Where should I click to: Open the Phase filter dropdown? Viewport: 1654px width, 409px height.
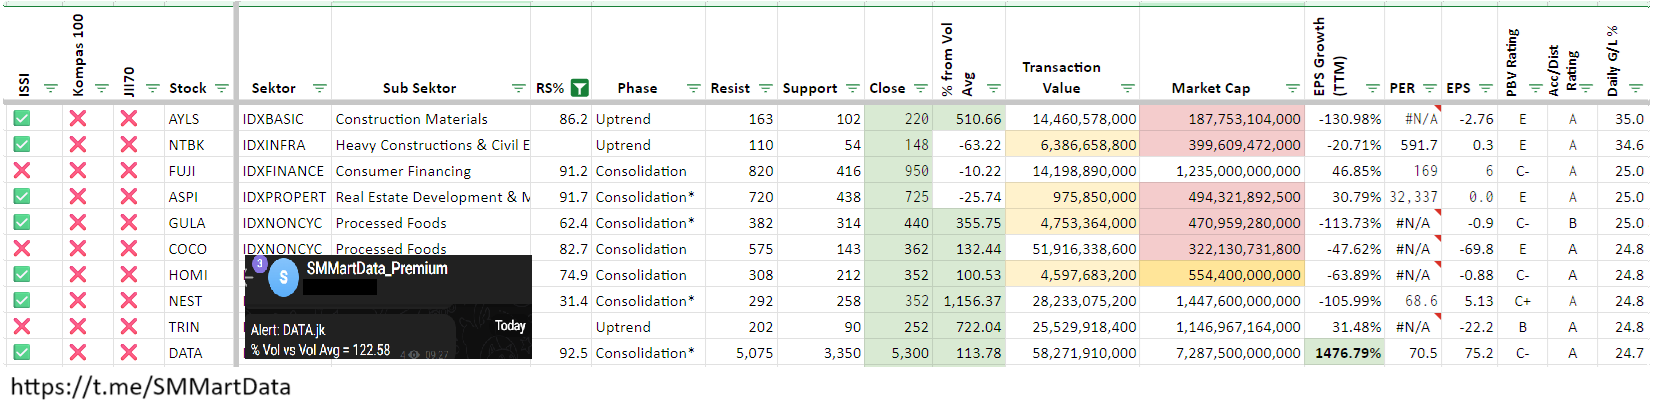click(693, 89)
